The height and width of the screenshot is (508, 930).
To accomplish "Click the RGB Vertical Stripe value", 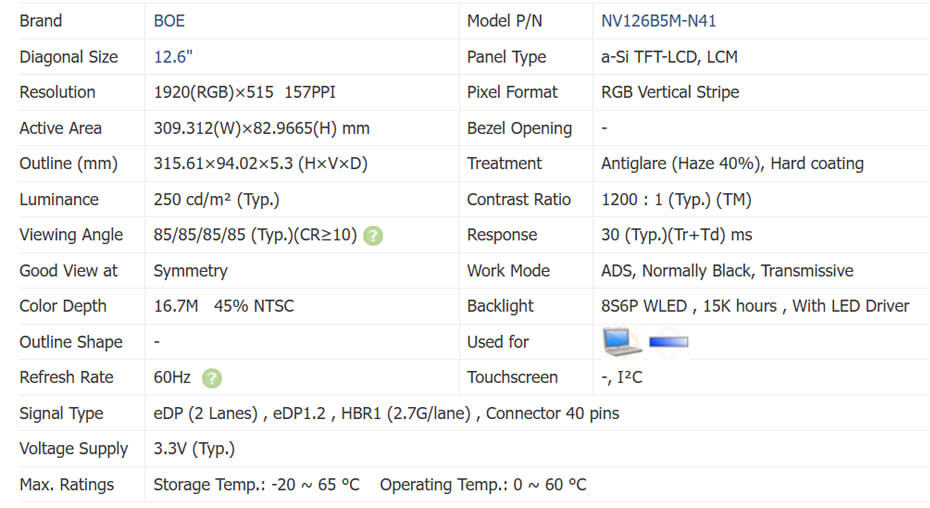I will pos(670,92).
